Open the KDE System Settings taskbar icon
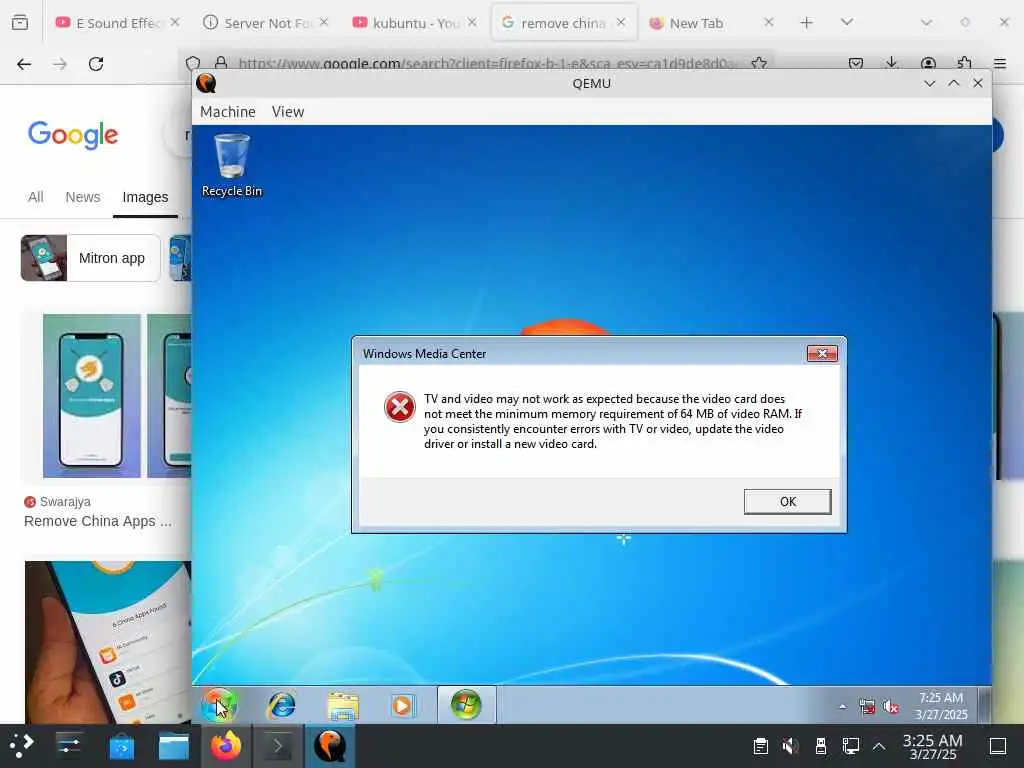 69,746
